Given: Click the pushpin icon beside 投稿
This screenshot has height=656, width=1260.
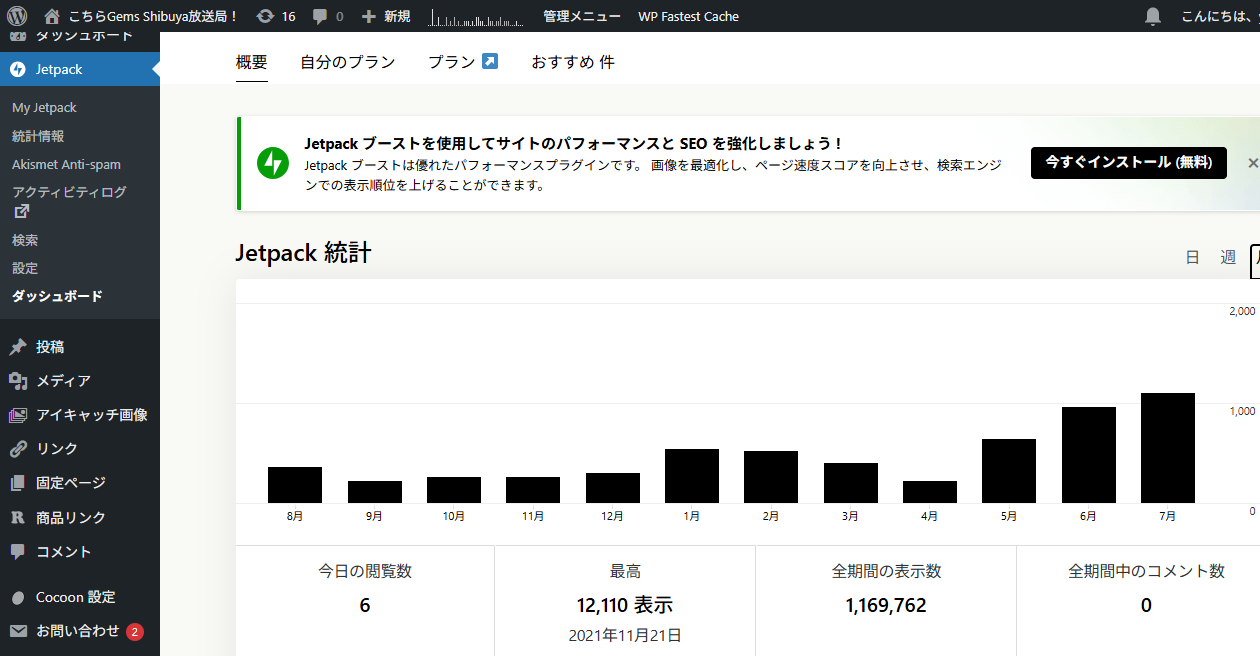Looking at the screenshot, I should click(x=18, y=347).
